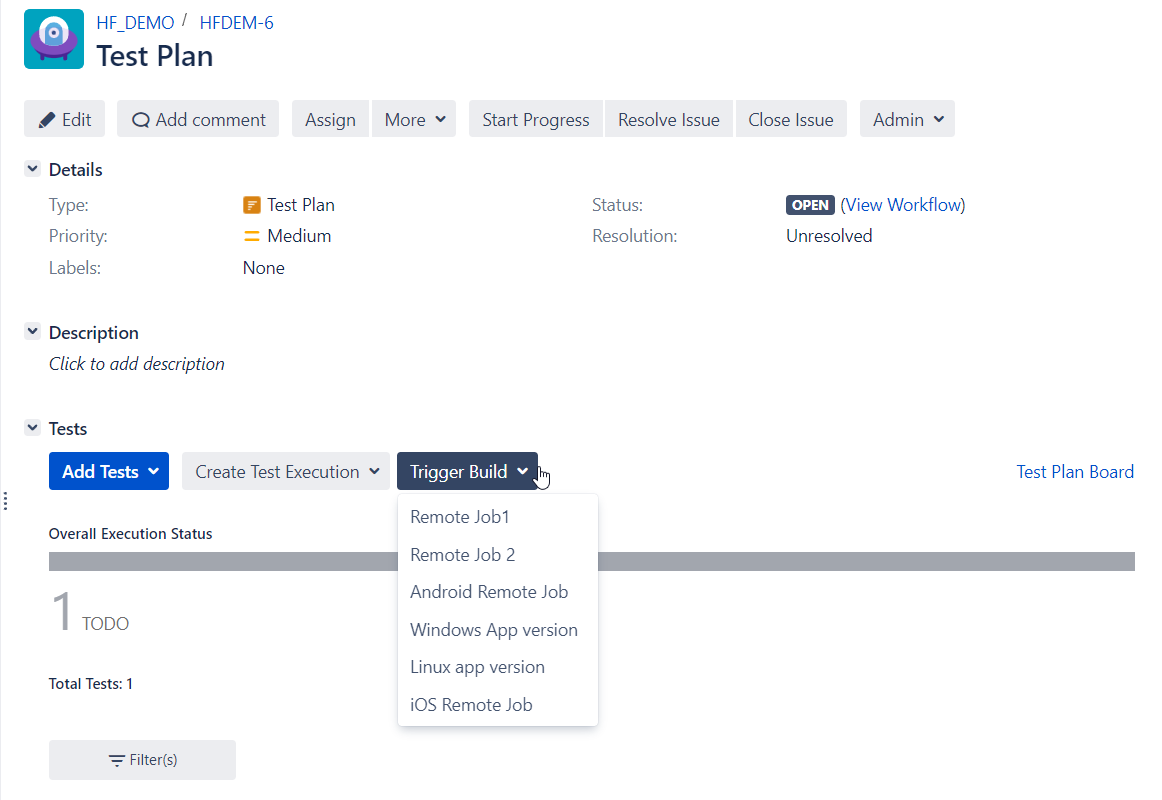Click the Medium priority icon
Viewport: 1162px width, 800px height.
click(x=252, y=236)
